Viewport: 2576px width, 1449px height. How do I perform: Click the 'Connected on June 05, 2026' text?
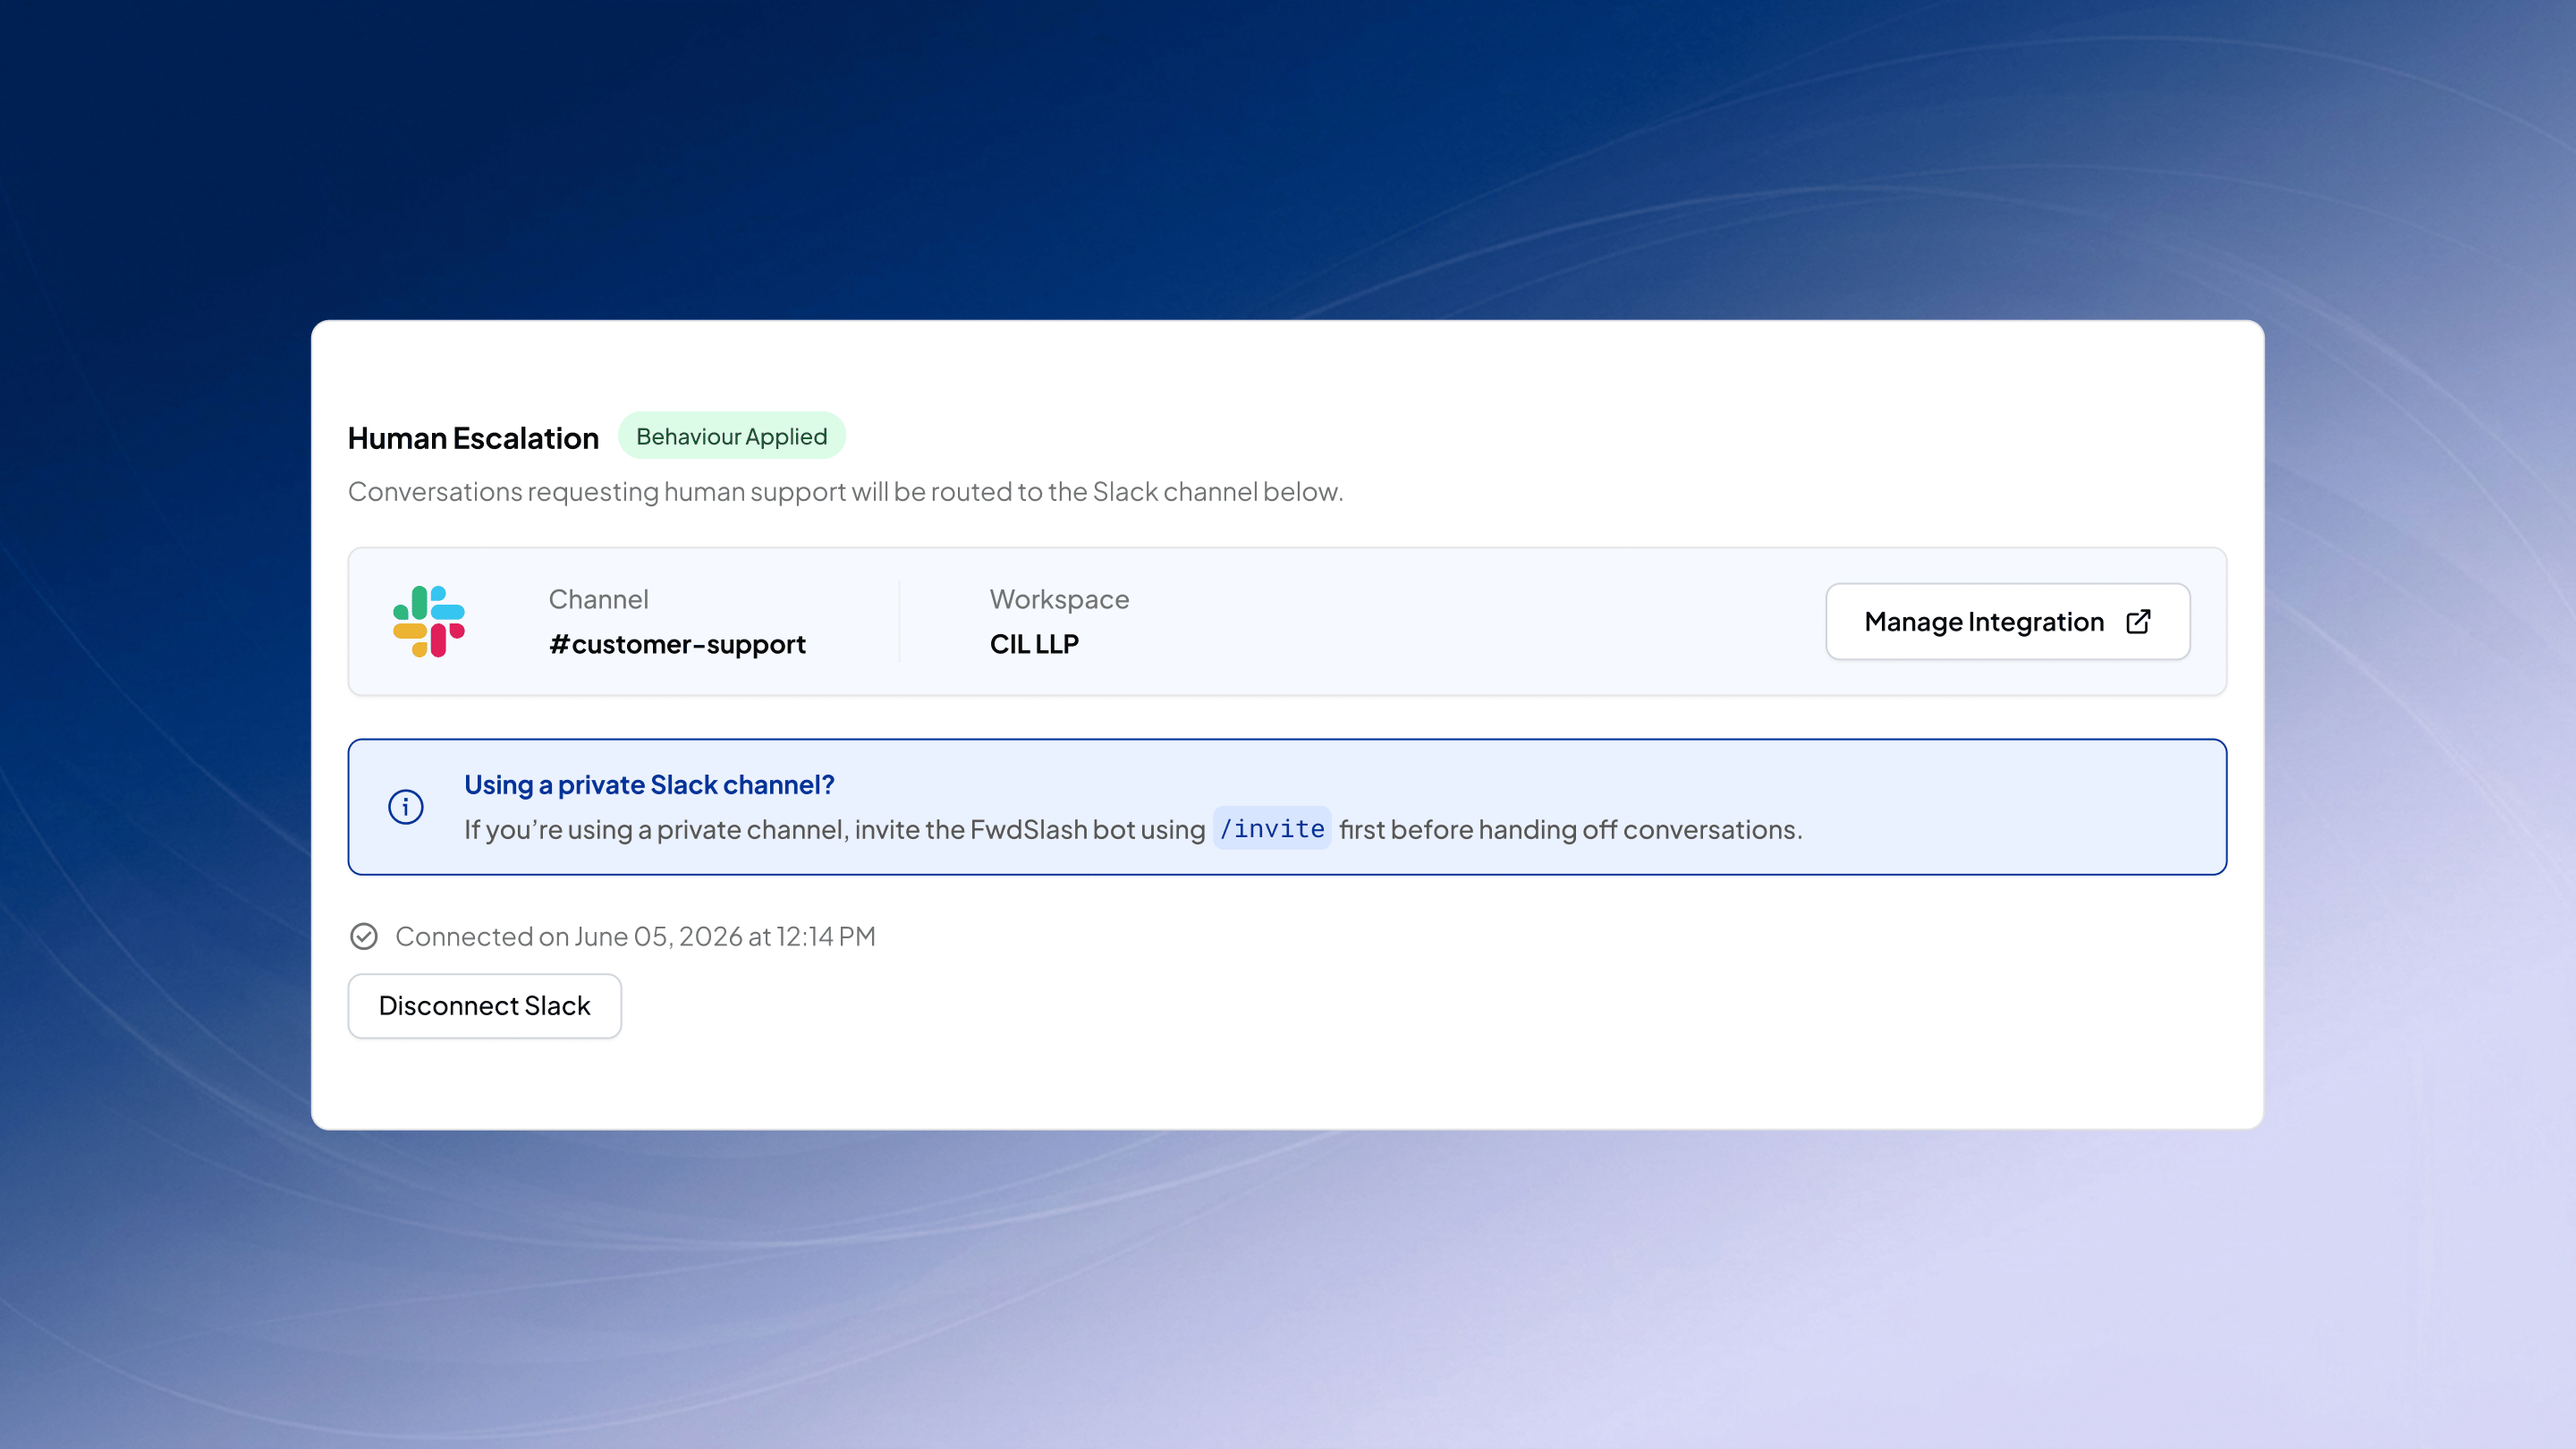[x=635, y=936]
